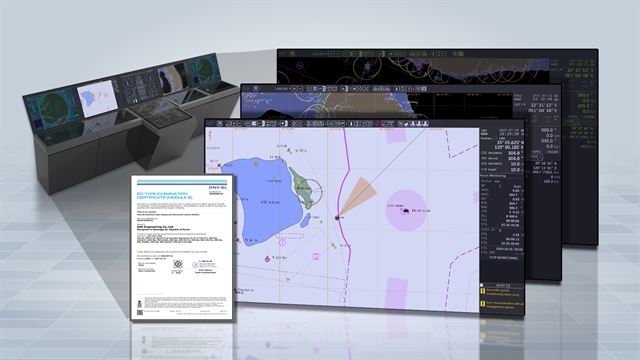Zoom out with the minus button on the middle display
Image resolution: width=640 pixels, height=360 pixels.
(300, 89)
